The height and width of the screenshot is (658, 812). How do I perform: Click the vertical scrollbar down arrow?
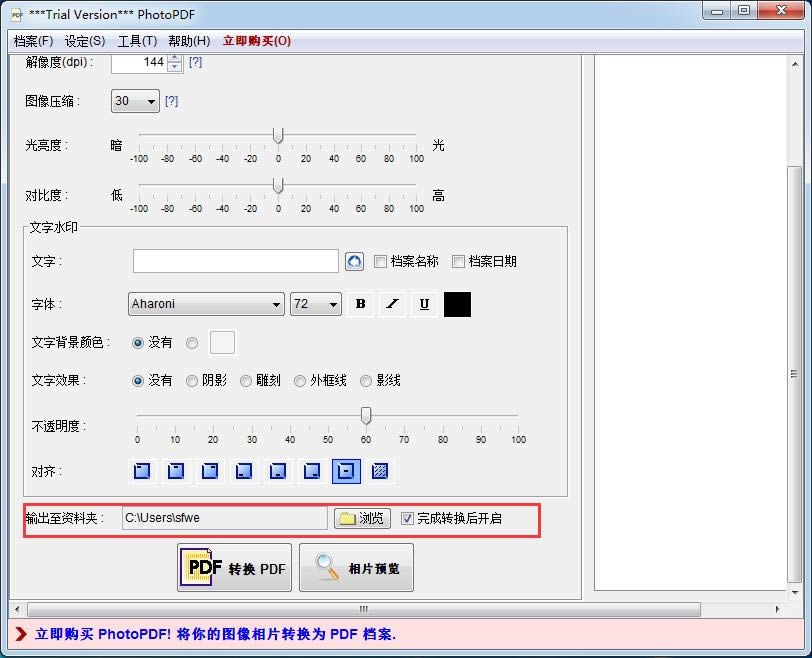(x=794, y=592)
